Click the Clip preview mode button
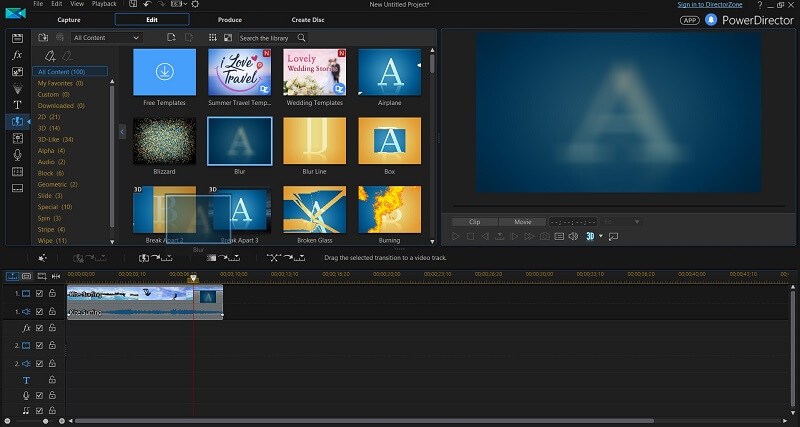Viewport: 800px width, 427px height. point(475,222)
